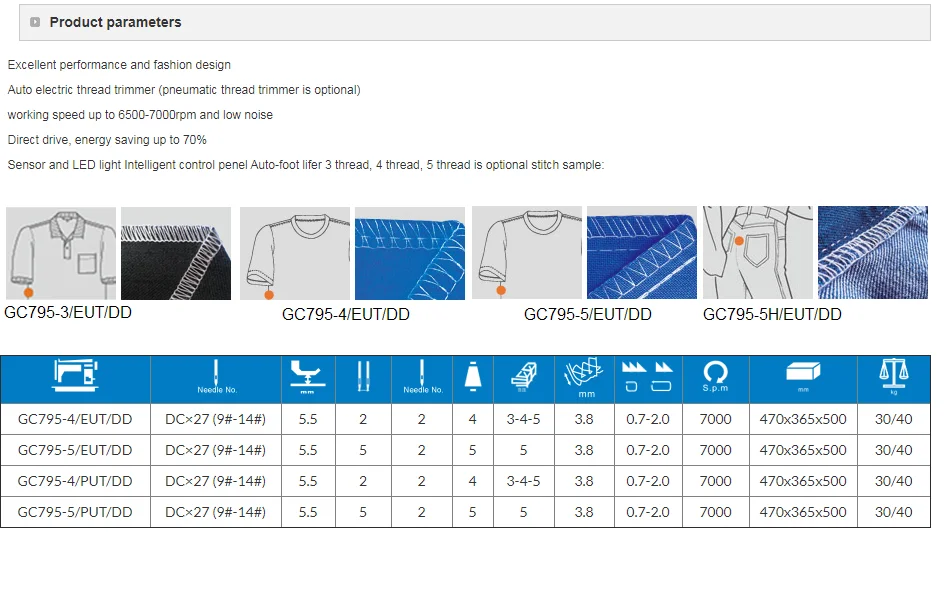The height and width of the screenshot is (612, 944).
Task: Click 30/40 in the GC795-4/EUT/DD row
Action: pos(893,419)
